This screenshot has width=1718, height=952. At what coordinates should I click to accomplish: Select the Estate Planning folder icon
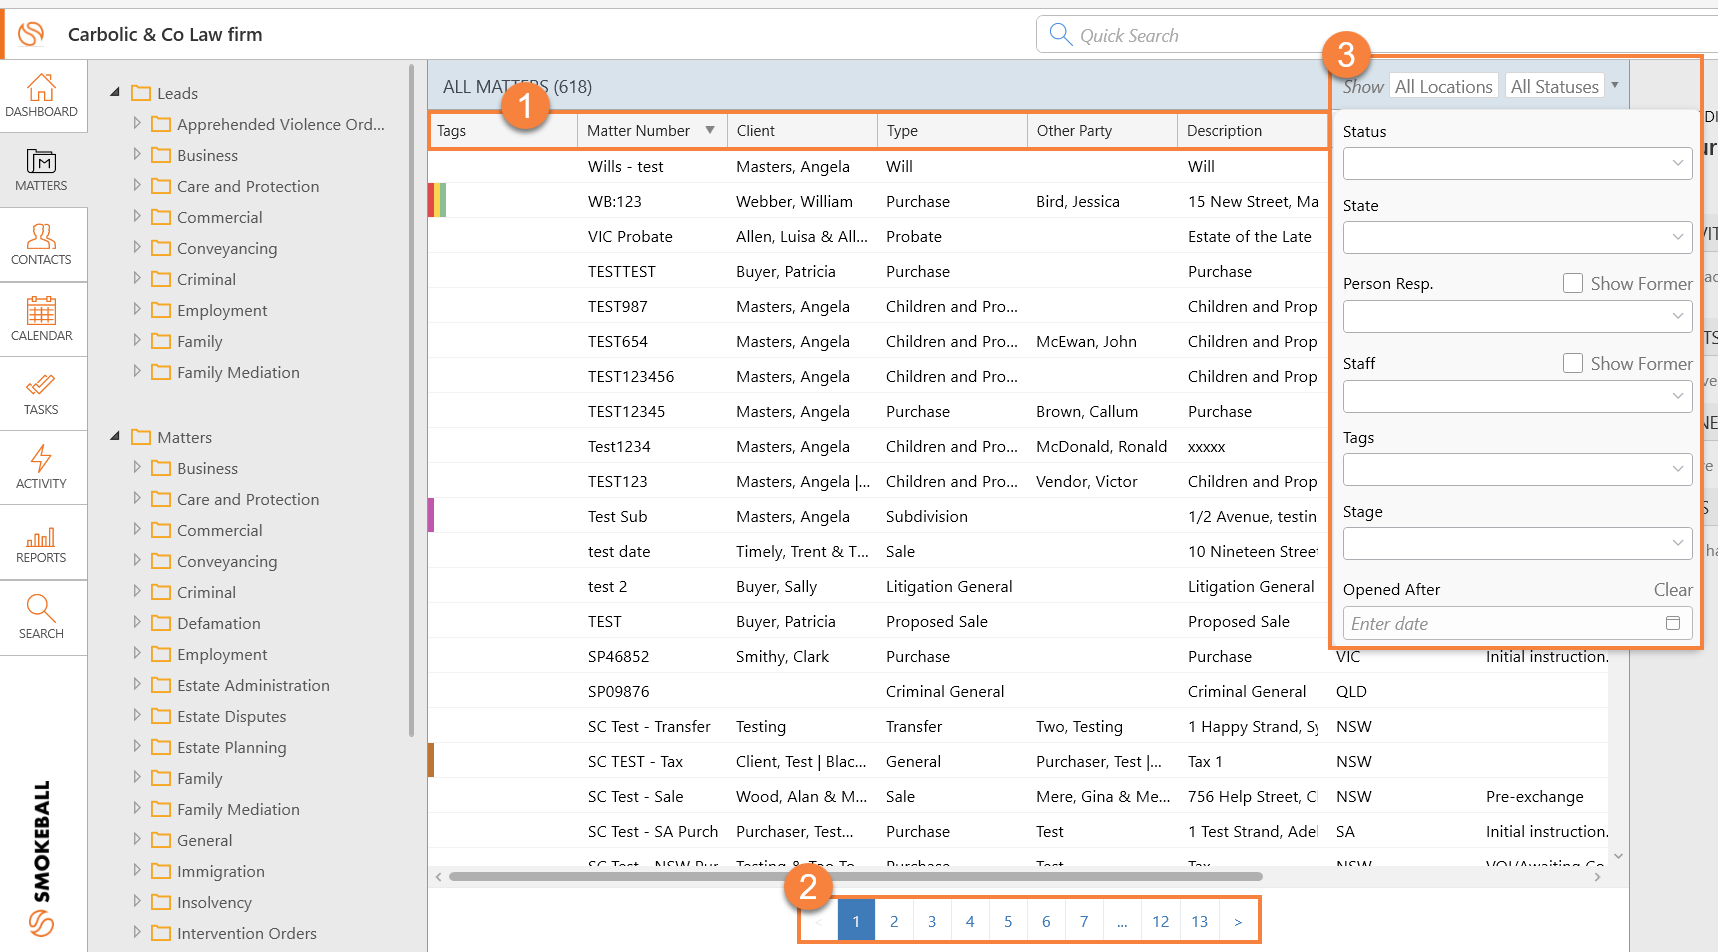point(161,747)
